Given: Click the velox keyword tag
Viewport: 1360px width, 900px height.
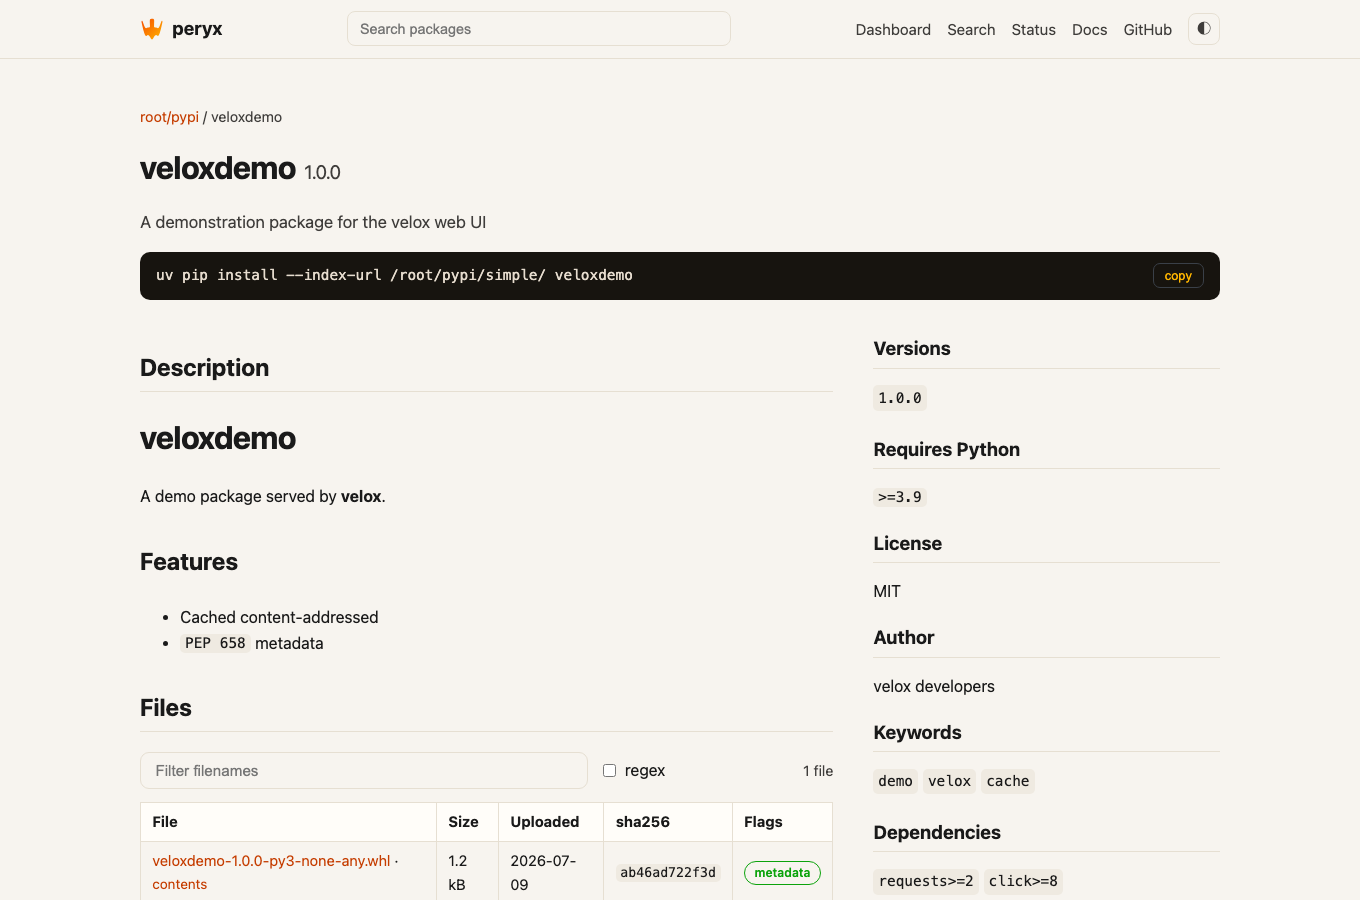Looking at the screenshot, I should coord(949,781).
